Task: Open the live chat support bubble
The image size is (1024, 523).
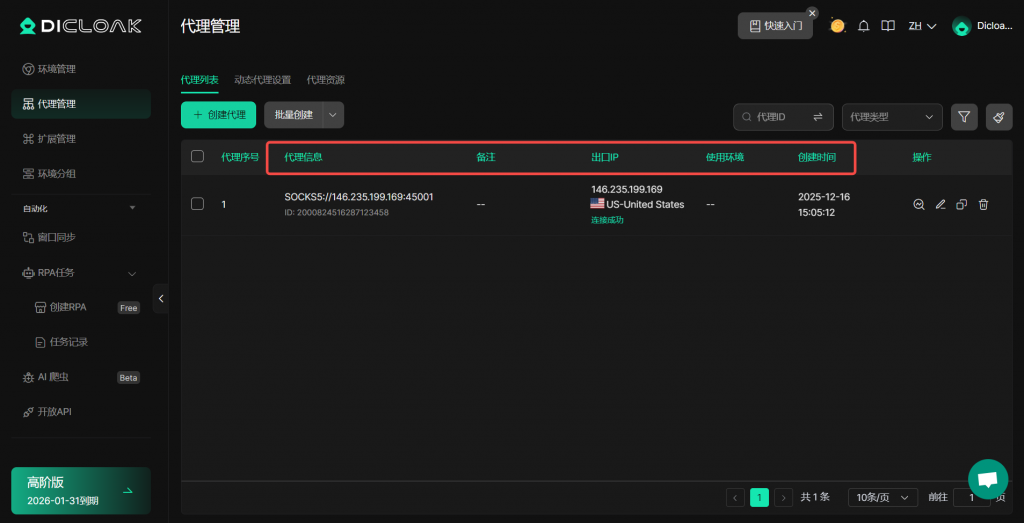Action: pyautogui.click(x=987, y=479)
